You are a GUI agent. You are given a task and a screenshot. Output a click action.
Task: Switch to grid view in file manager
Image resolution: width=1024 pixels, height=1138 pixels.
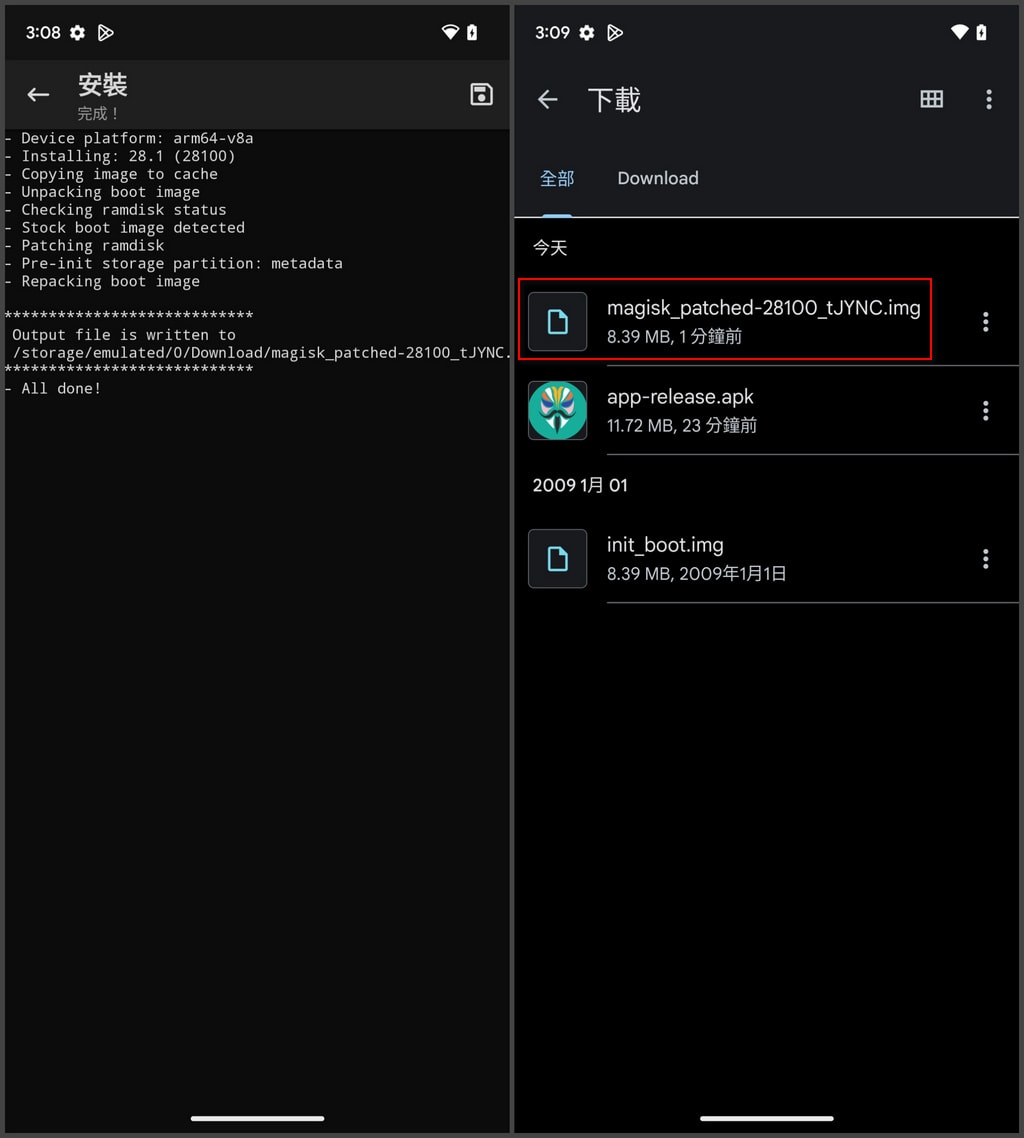click(x=931, y=99)
